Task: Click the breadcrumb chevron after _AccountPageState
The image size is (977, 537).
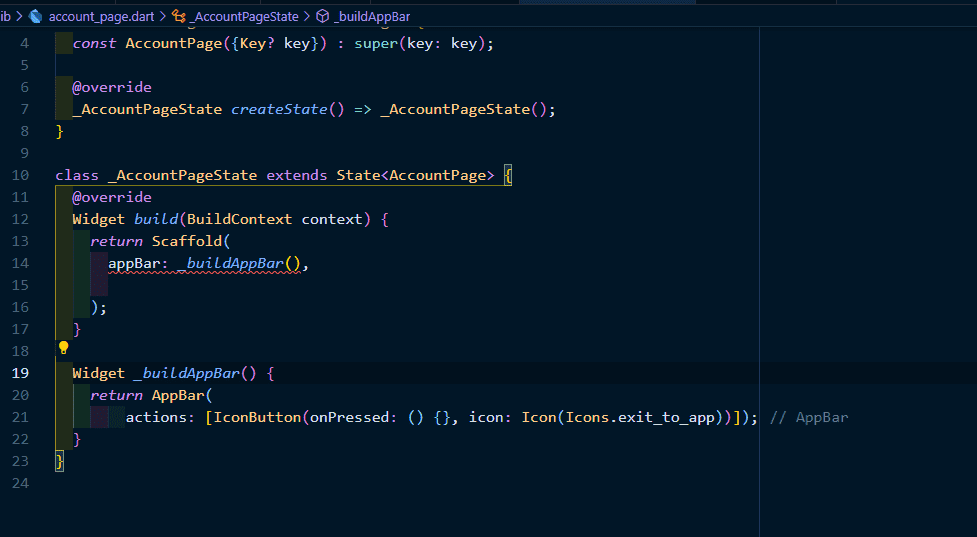Action: click(307, 16)
